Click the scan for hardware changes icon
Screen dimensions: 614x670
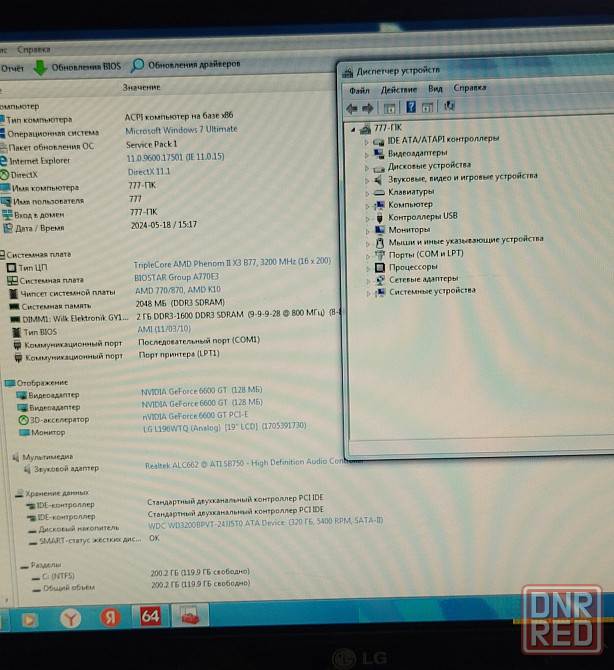tap(449, 106)
